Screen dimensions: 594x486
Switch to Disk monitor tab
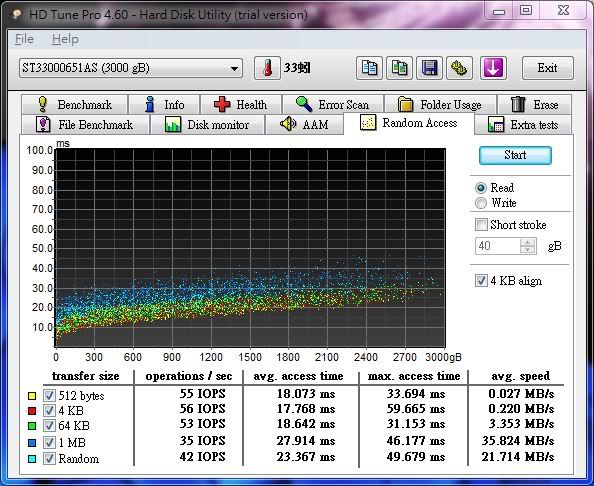[x=207, y=124]
